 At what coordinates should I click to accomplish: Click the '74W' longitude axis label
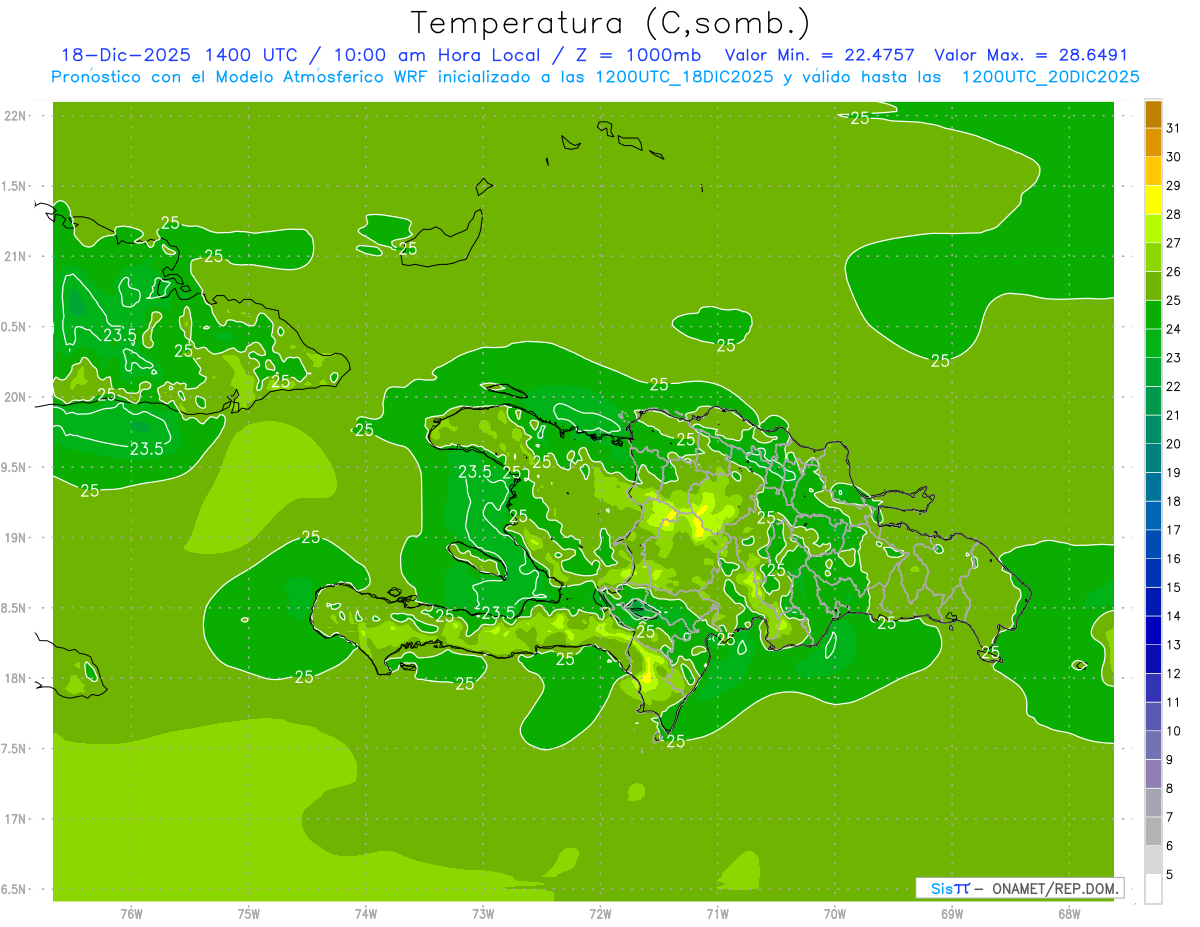(x=366, y=914)
